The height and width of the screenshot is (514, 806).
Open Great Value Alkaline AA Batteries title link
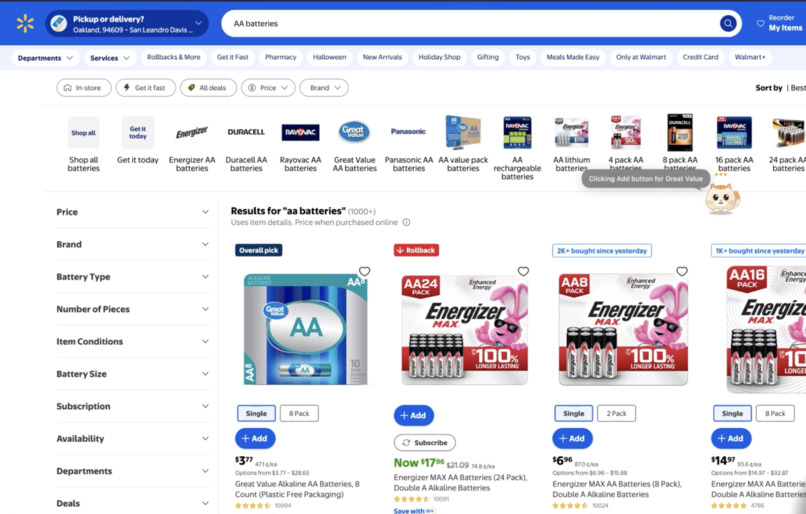(297, 489)
